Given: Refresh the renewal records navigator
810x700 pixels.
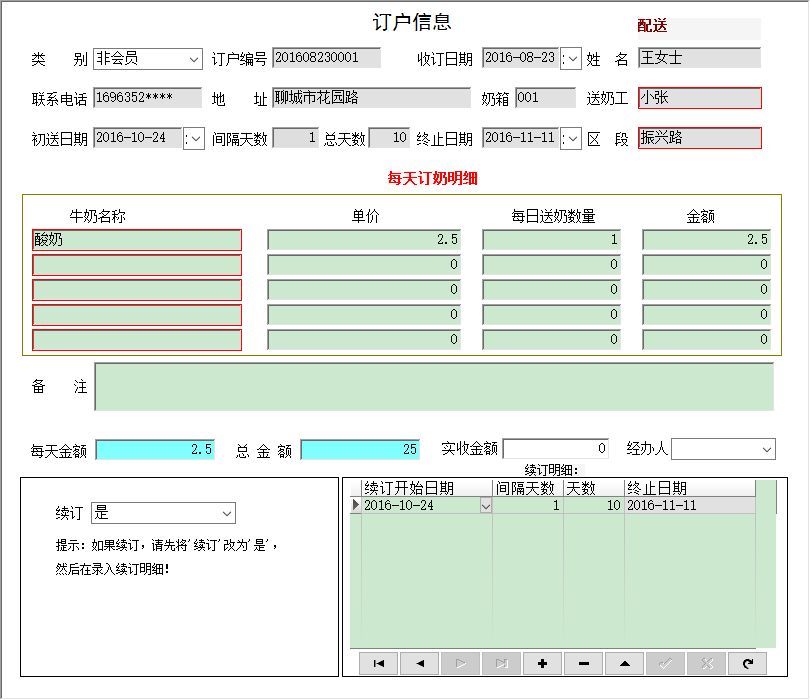Looking at the screenshot, I should 747,663.
